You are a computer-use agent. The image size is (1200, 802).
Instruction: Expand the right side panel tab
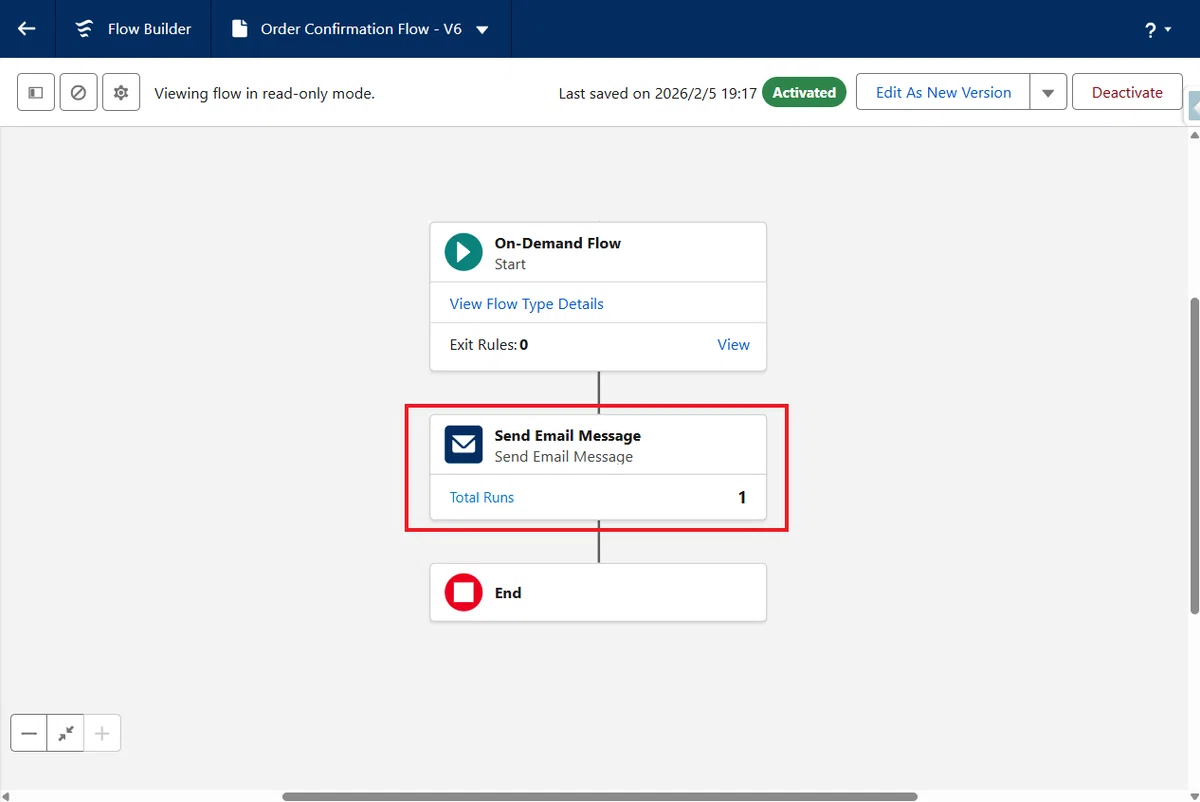pos(1193,106)
